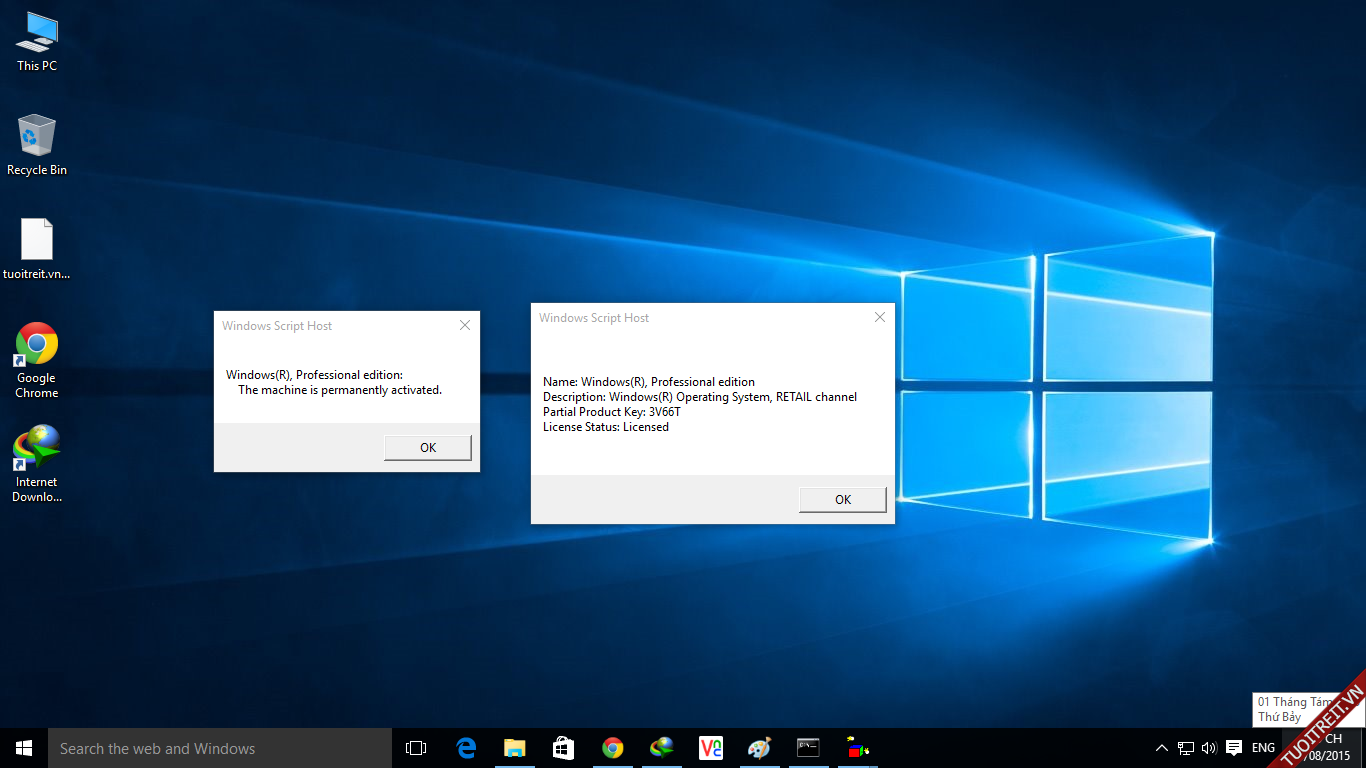Screen dimensions: 1366x768
Task: Click the Search the web and Windows box
Action: (220, 748)
